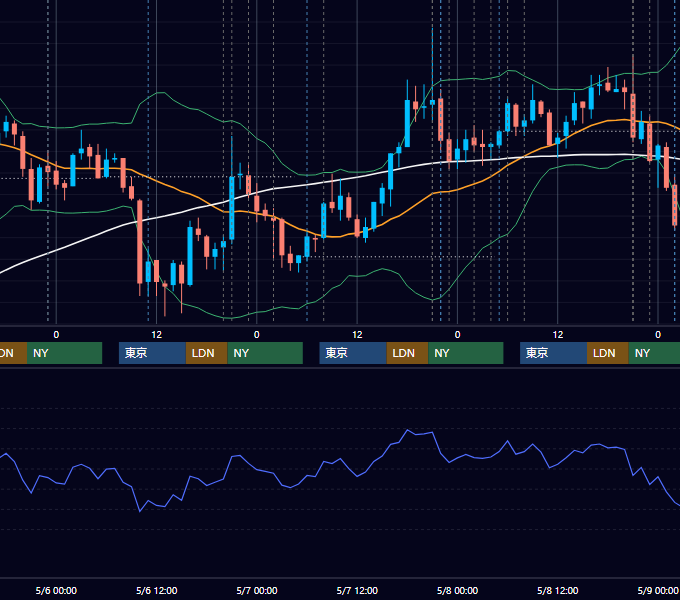This screenshot has height=600, width=680.
Task: Click the '12' hour label above 5/8 東京
Action: tap(558, 335)
